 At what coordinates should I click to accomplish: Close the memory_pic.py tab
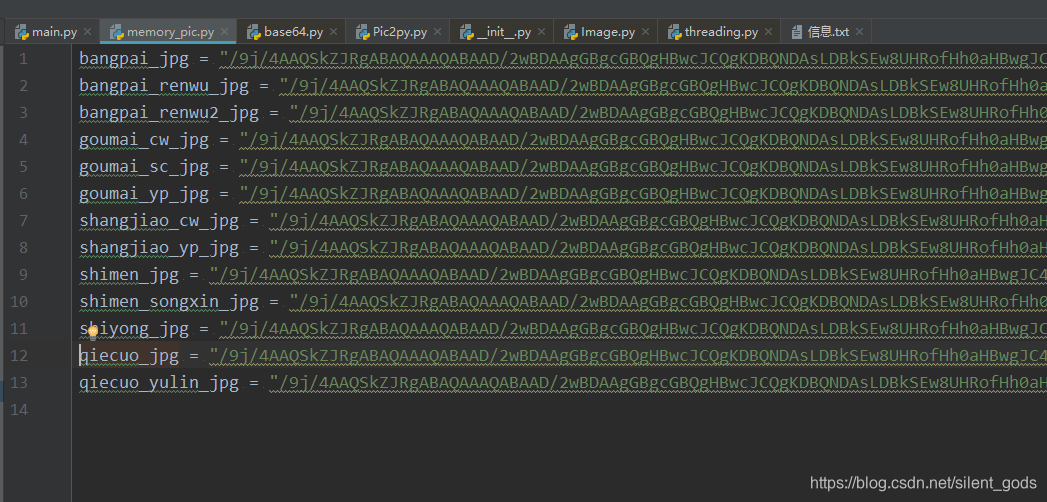click(x=224, y=31)
